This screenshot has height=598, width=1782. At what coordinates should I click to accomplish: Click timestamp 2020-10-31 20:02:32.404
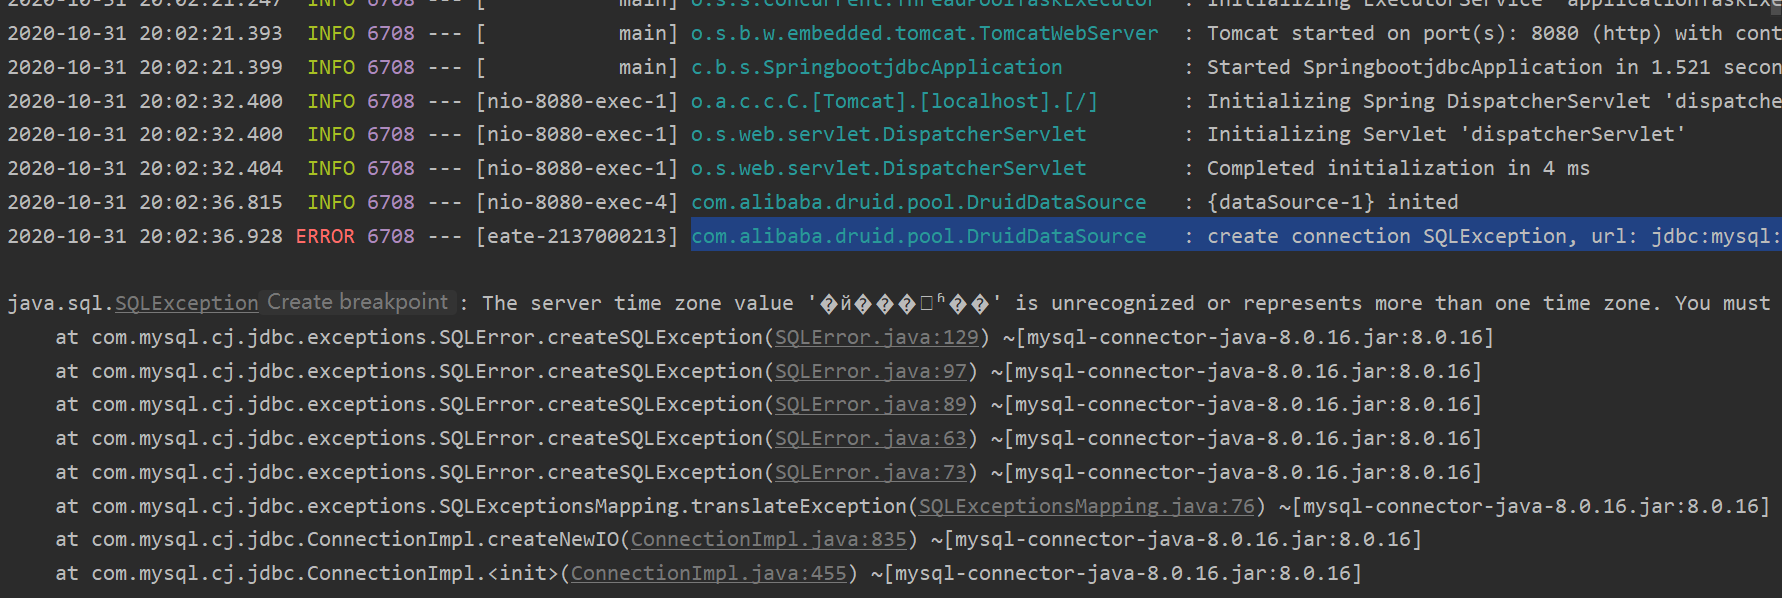(x=145, y=168)
